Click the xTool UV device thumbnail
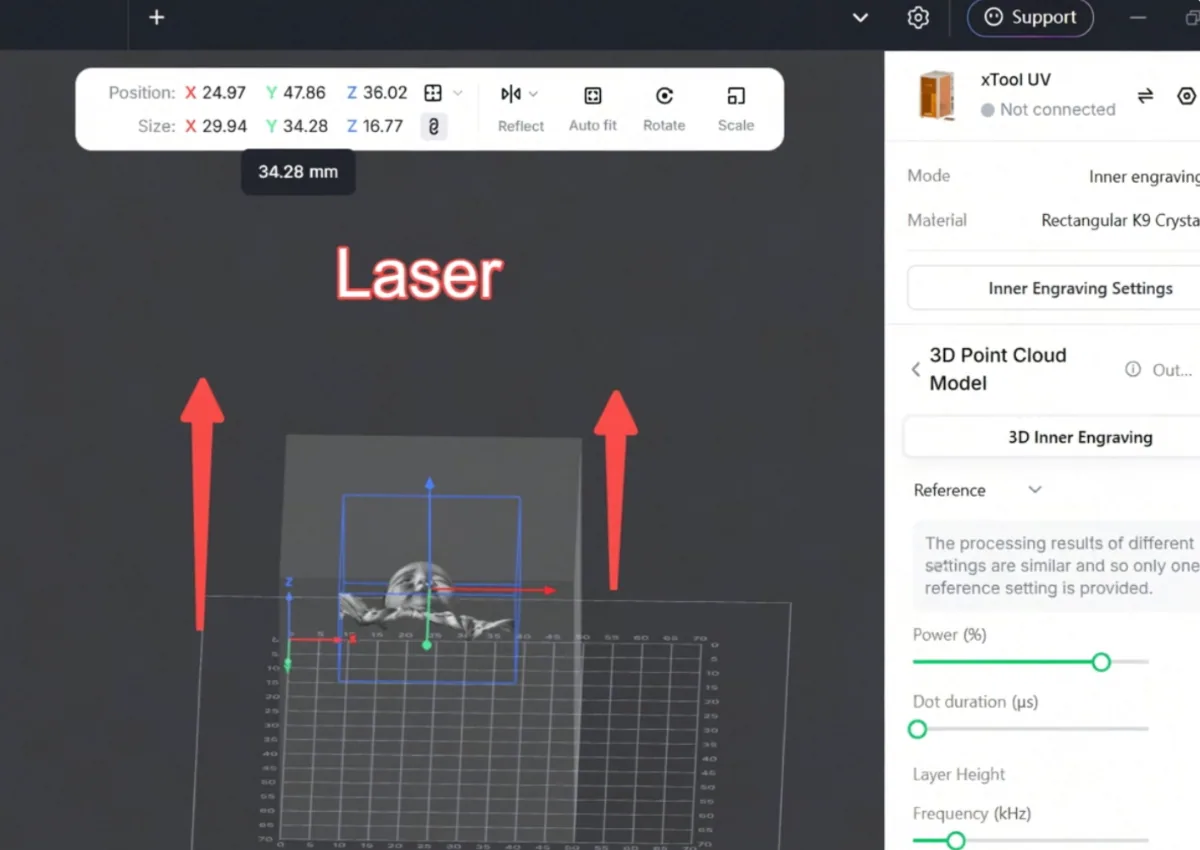 pos(937,95)
